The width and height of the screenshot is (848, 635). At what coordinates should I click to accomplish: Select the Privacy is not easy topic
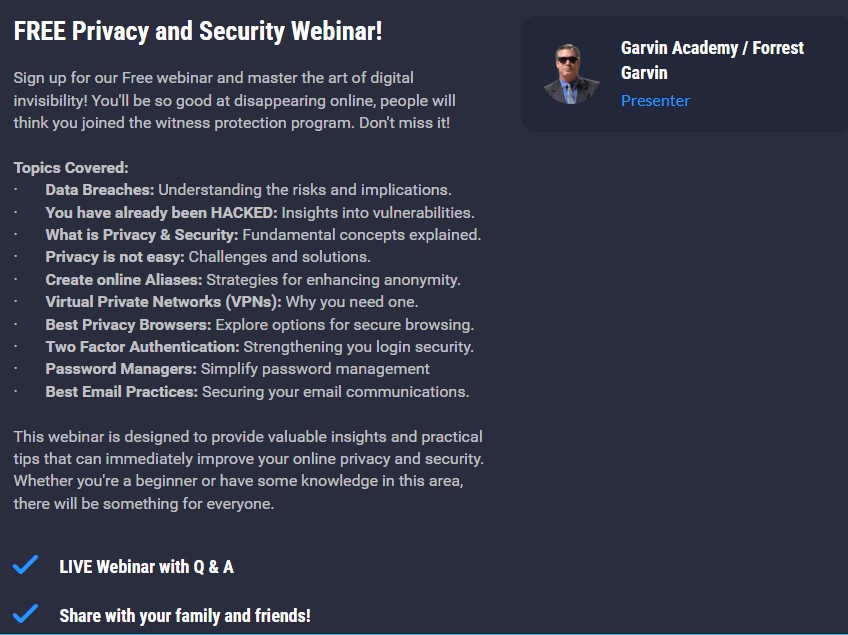click(x=207, y=257)
